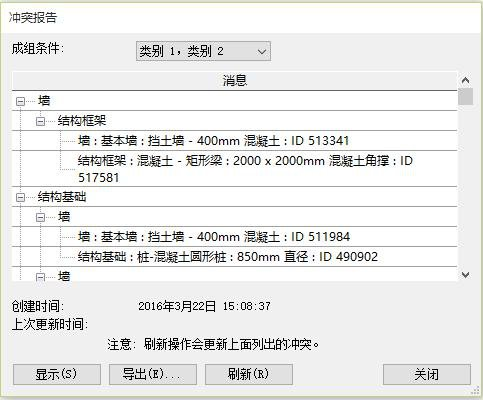Collapse the 结构框架 sub-node
Viewport: 483px width, 400px height.
(40, 121)
